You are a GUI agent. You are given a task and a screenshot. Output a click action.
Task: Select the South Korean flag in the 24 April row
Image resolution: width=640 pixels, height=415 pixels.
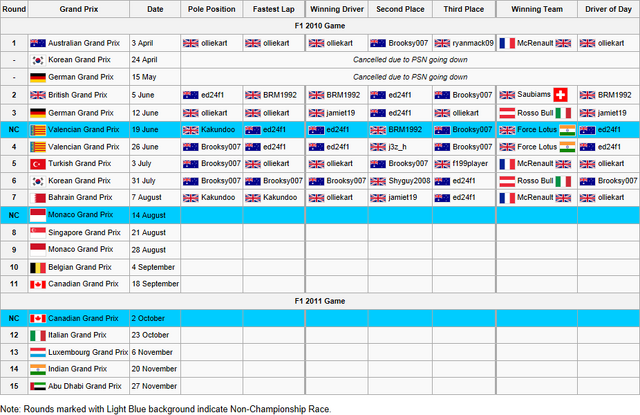click(38, 60)
